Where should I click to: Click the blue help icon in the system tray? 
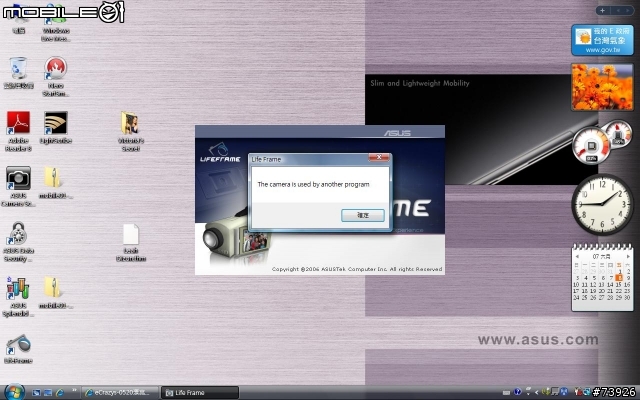pyautogui.click(x=517, y=392)
